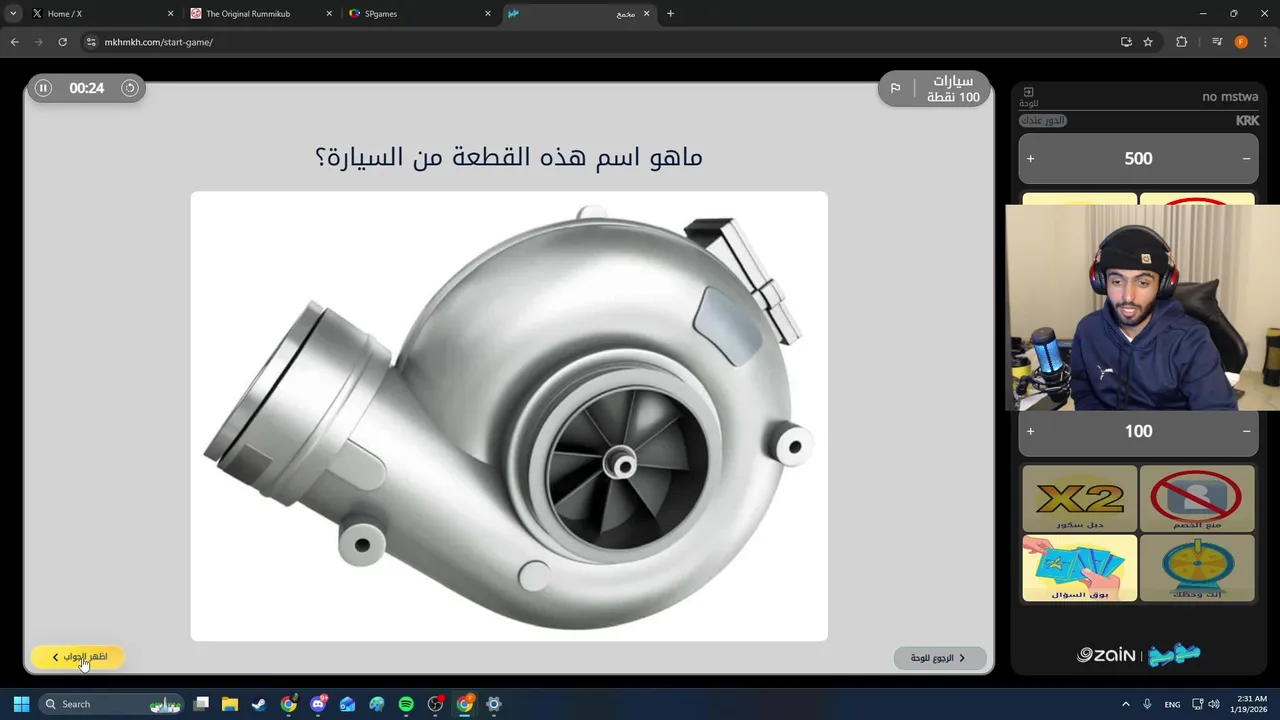Open the Chrome profile avatar
Screen dimensions: 1280x720
point(1241,42)
